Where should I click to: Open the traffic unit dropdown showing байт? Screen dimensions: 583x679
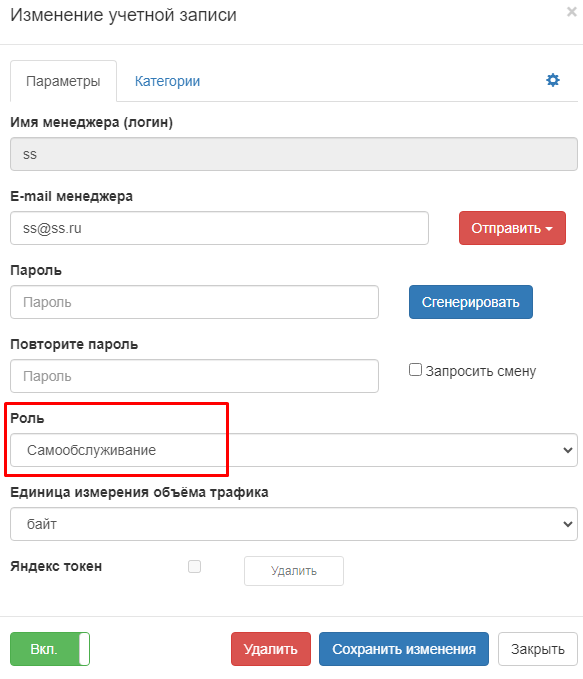[294, 524]
